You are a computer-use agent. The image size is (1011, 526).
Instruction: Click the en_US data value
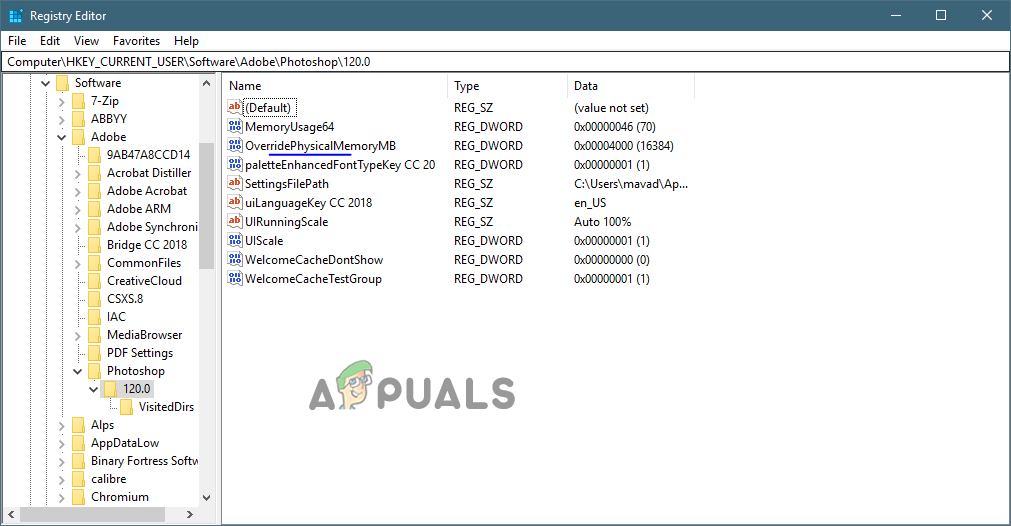(590, 202)
